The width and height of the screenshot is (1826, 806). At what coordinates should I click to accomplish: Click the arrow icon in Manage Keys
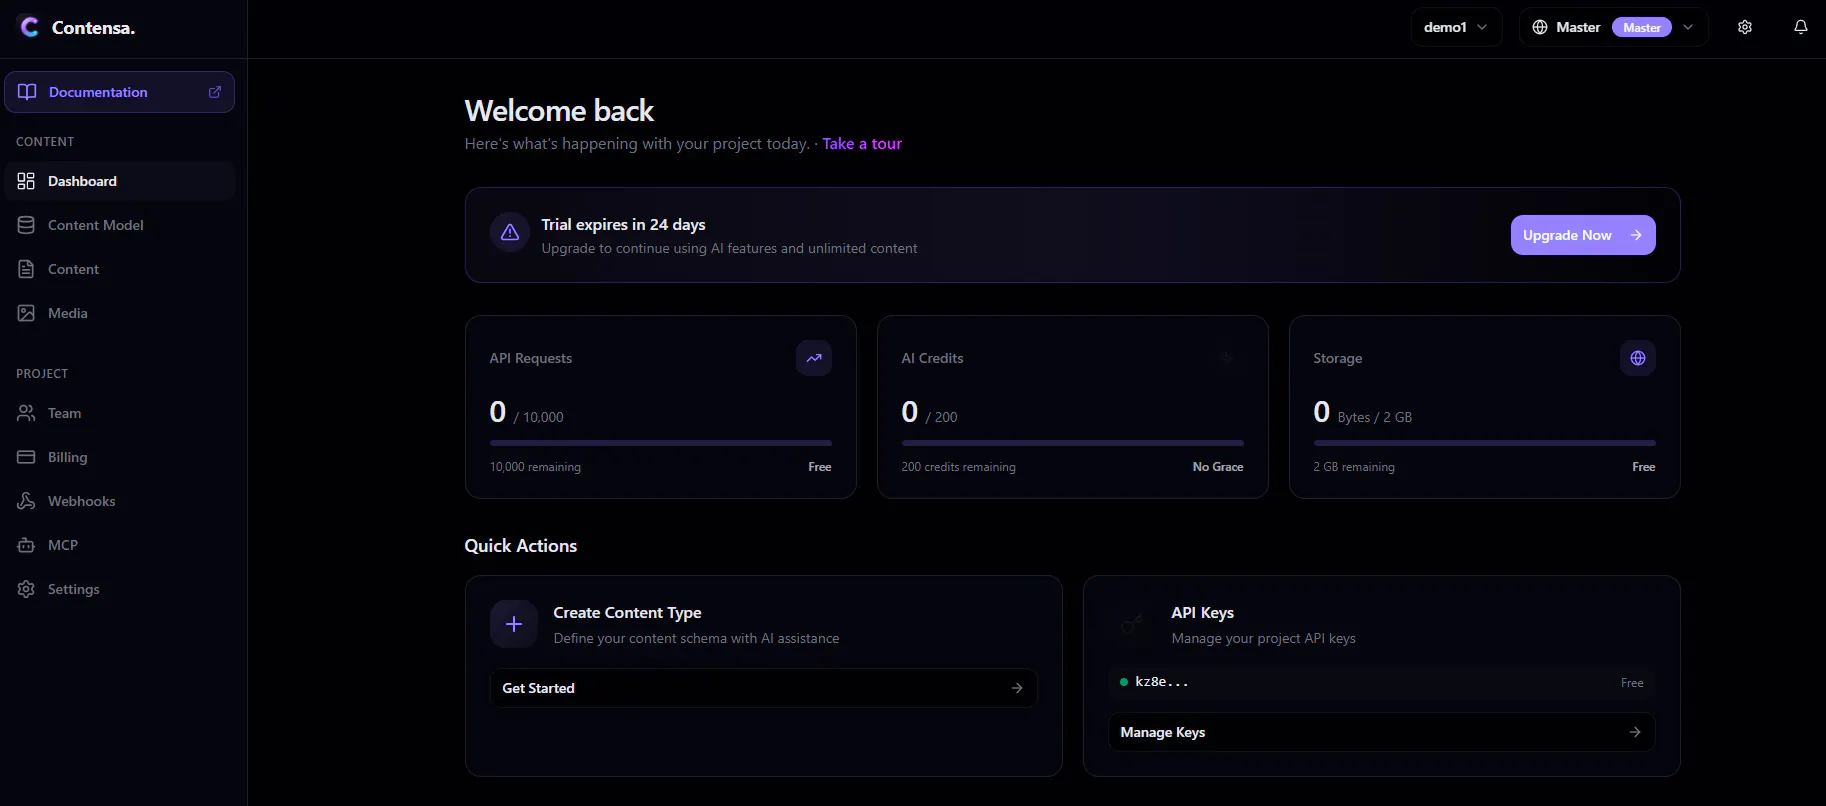[1635, 732]
